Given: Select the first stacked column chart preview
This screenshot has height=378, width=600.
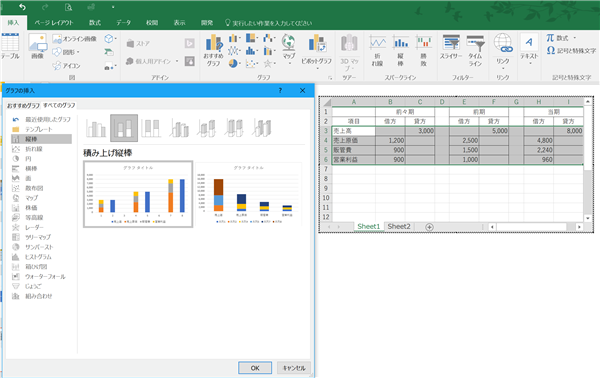Looking at the screenshot, I should click(138, 194).
